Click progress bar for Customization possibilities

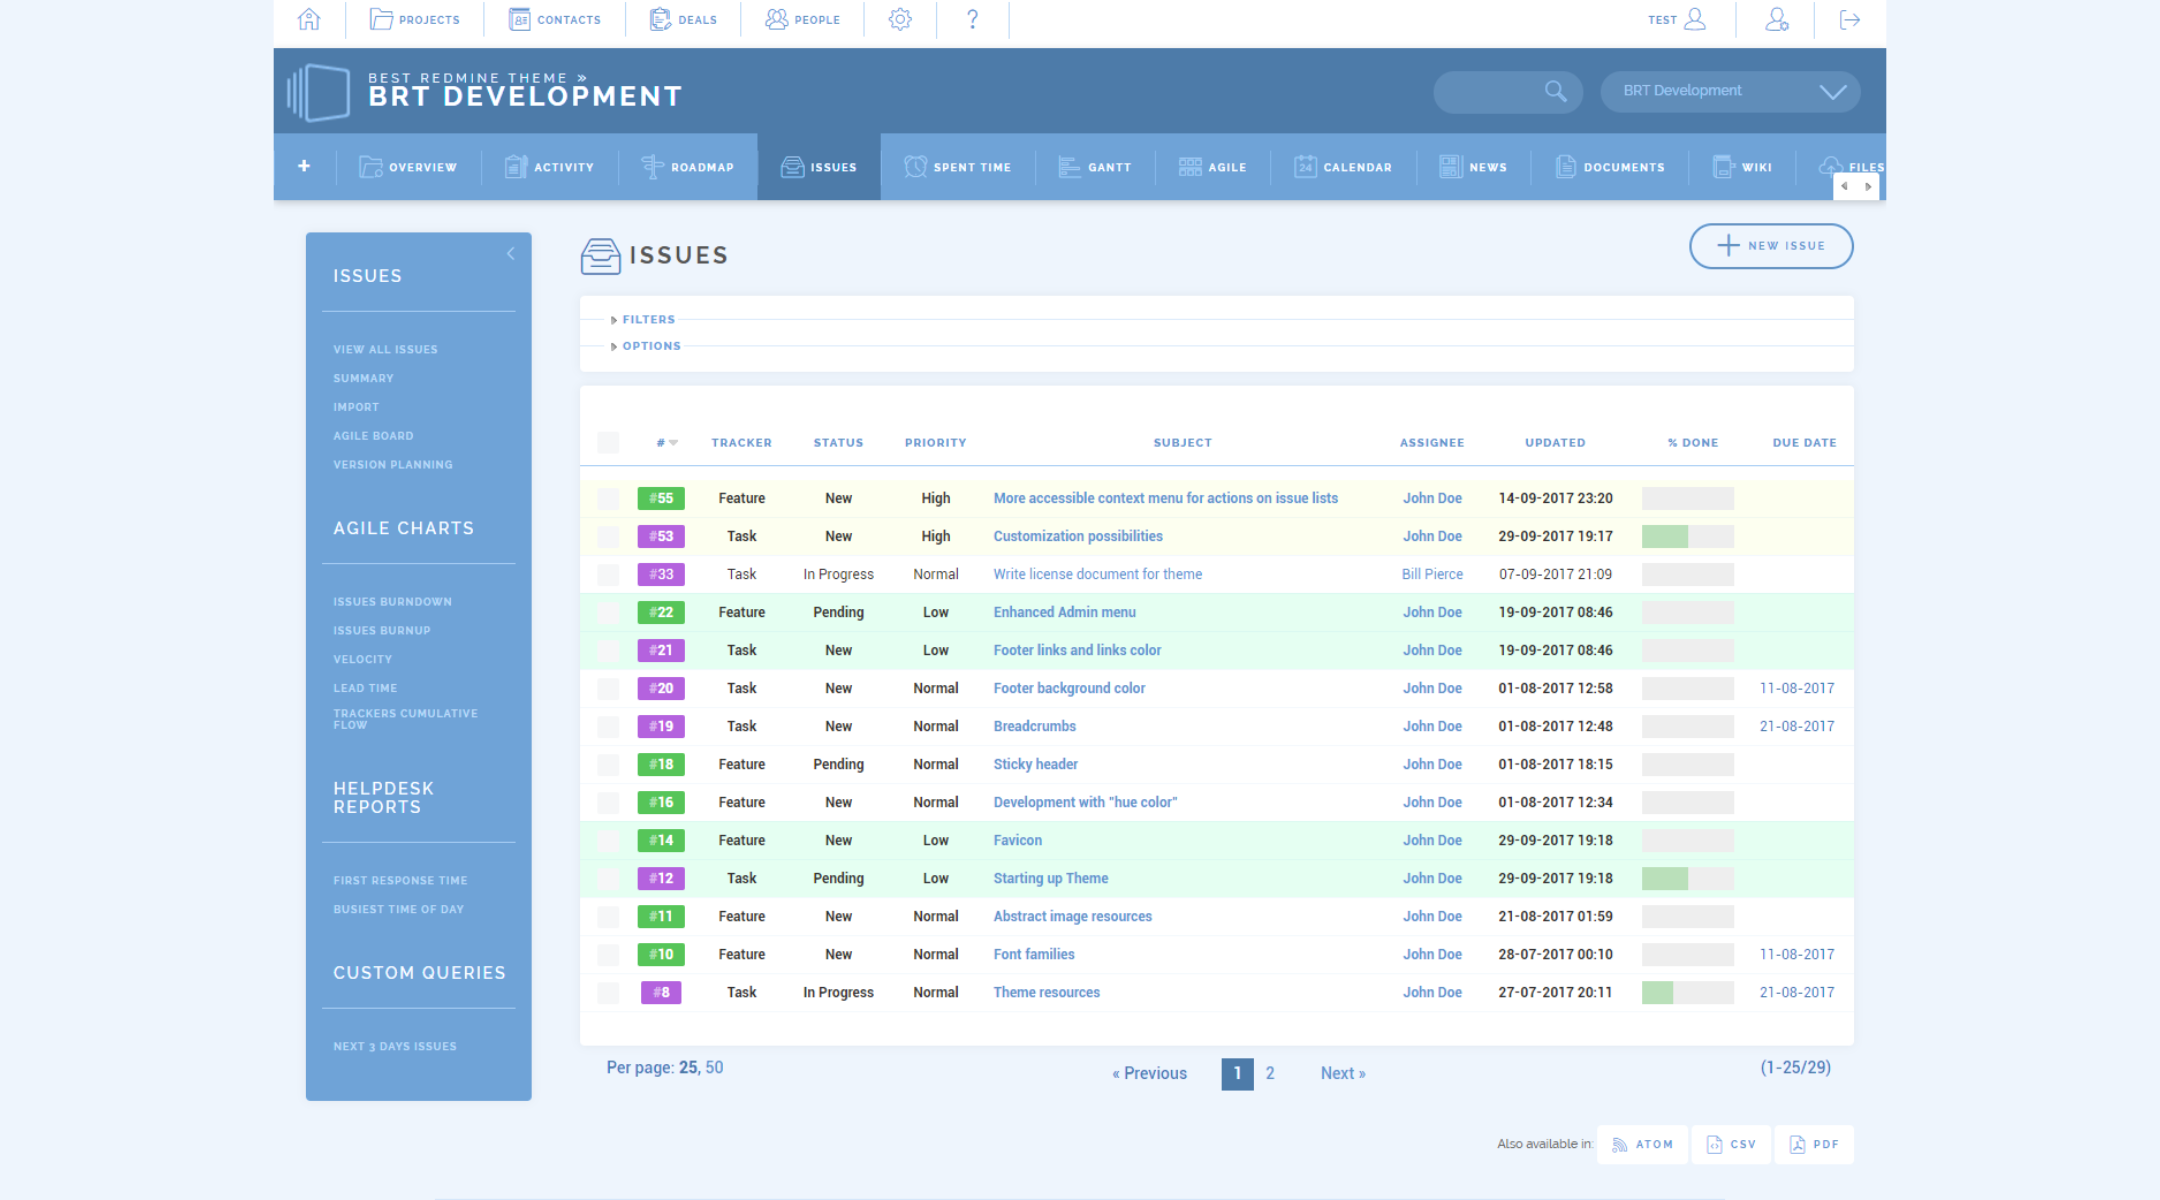(1688, 536)
